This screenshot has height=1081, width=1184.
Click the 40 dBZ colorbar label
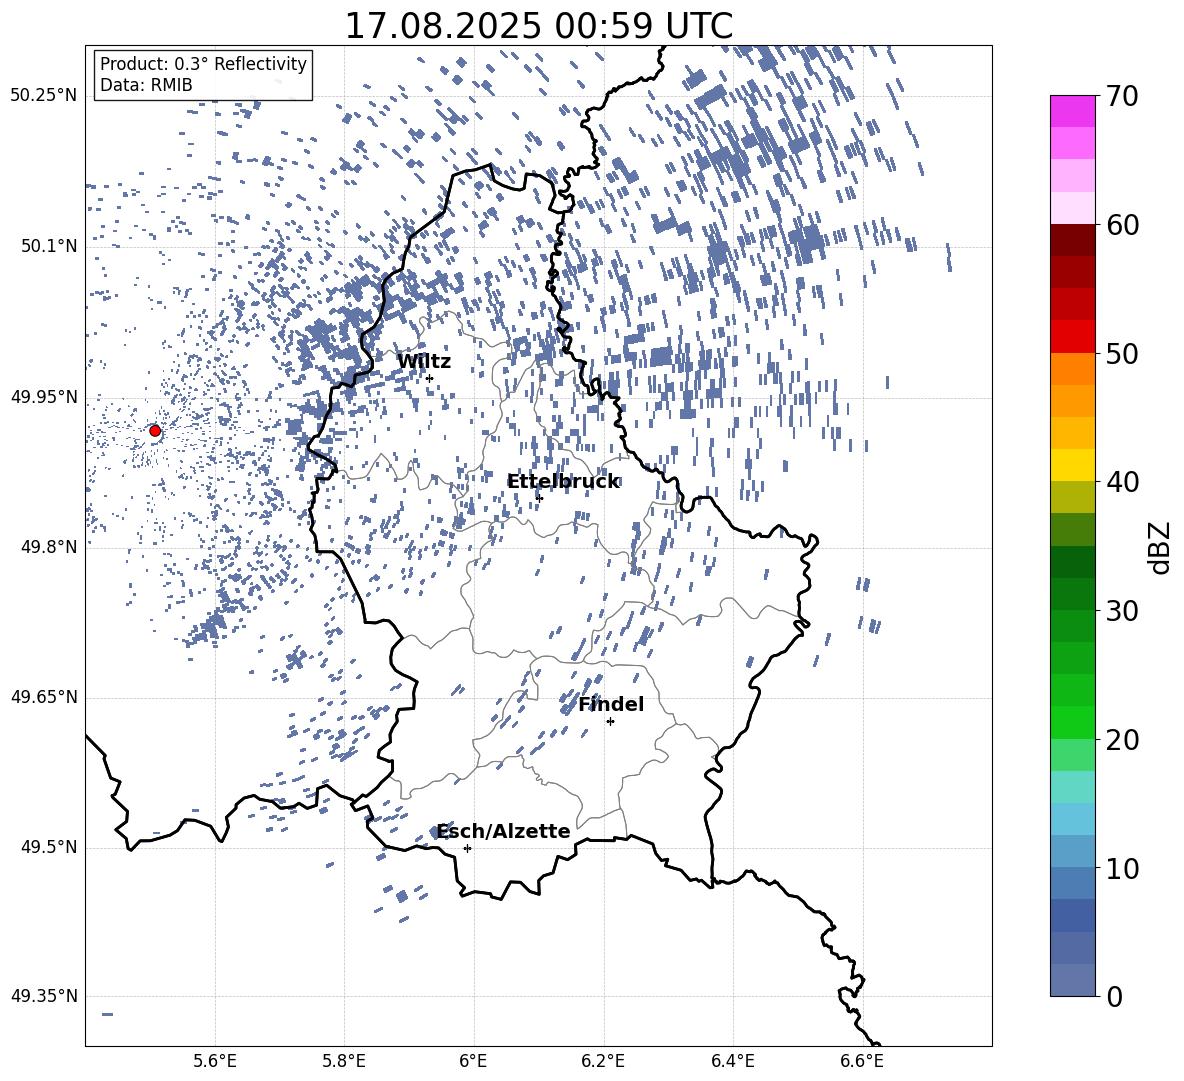click(x=1122, y=482)
